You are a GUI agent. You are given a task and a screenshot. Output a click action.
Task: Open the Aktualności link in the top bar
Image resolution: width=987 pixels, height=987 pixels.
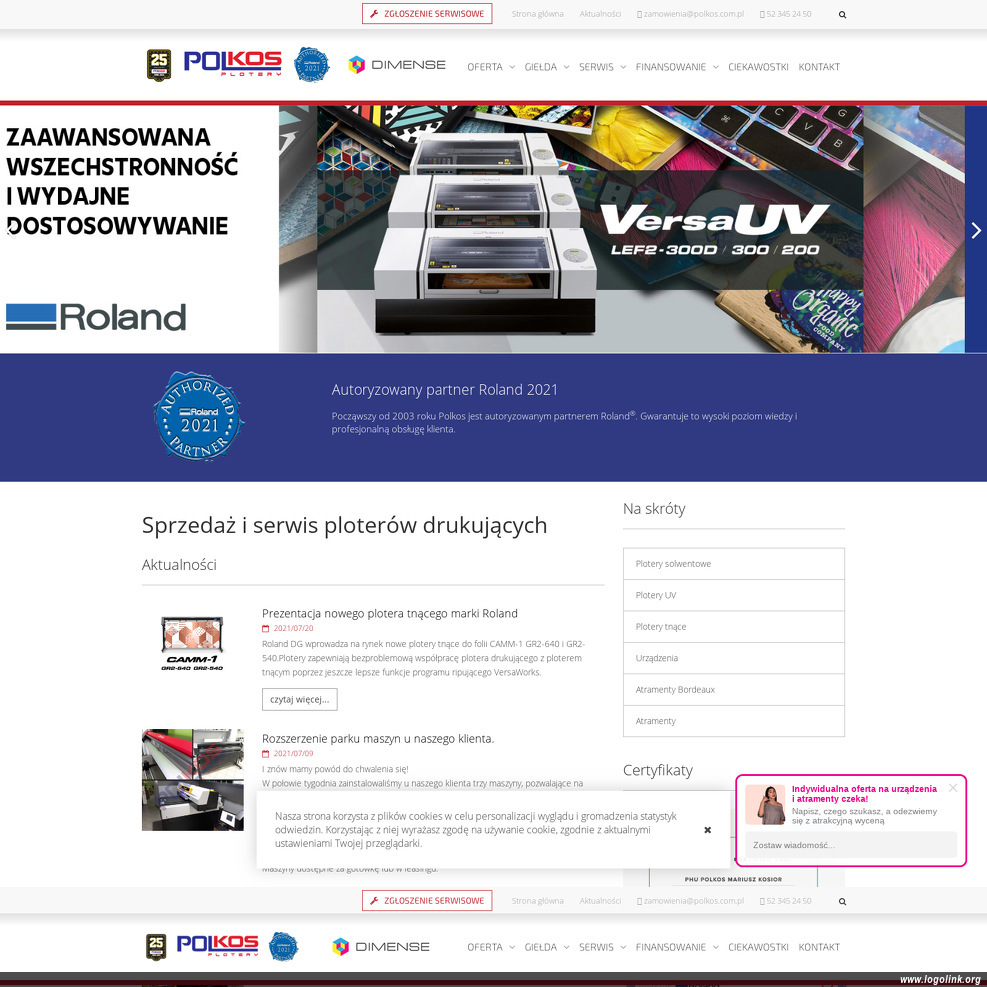(600, 14)
